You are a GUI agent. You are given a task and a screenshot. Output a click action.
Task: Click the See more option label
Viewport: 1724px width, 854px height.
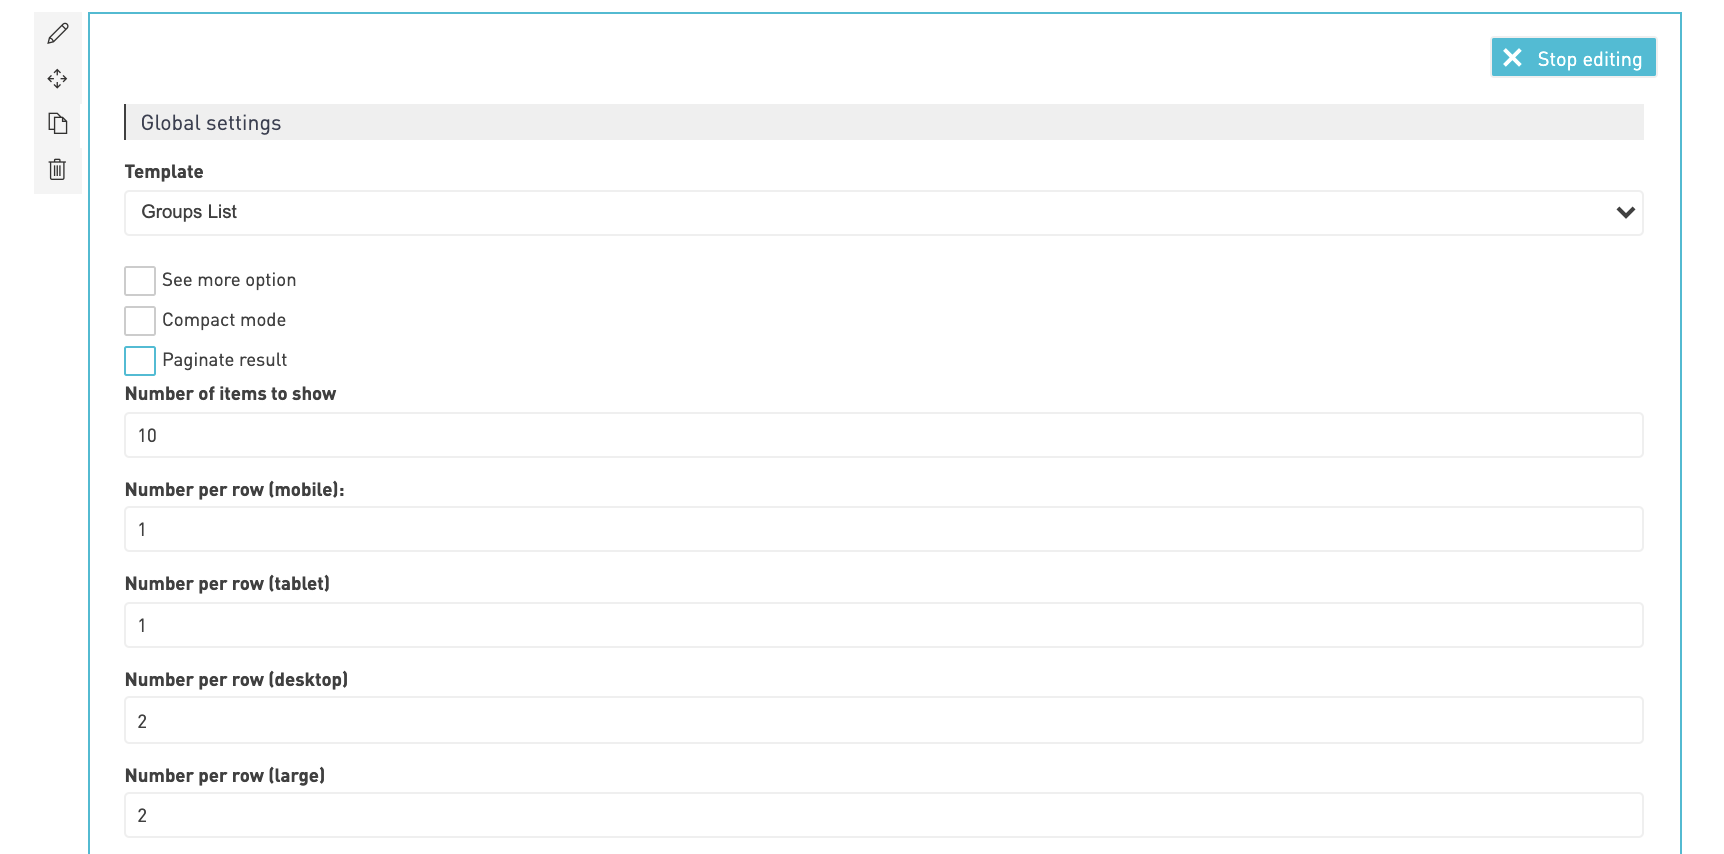coord(229,280)
